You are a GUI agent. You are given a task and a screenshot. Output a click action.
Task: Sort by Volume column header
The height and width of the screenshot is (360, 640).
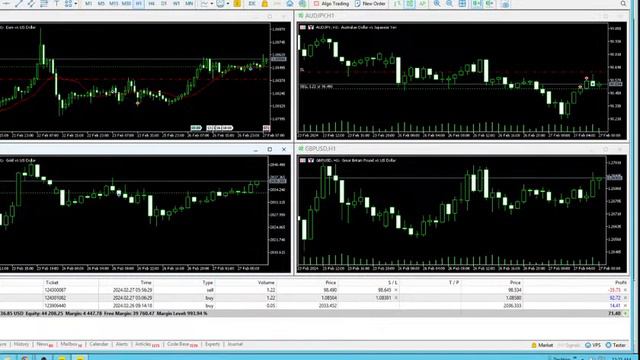(266, 282)
